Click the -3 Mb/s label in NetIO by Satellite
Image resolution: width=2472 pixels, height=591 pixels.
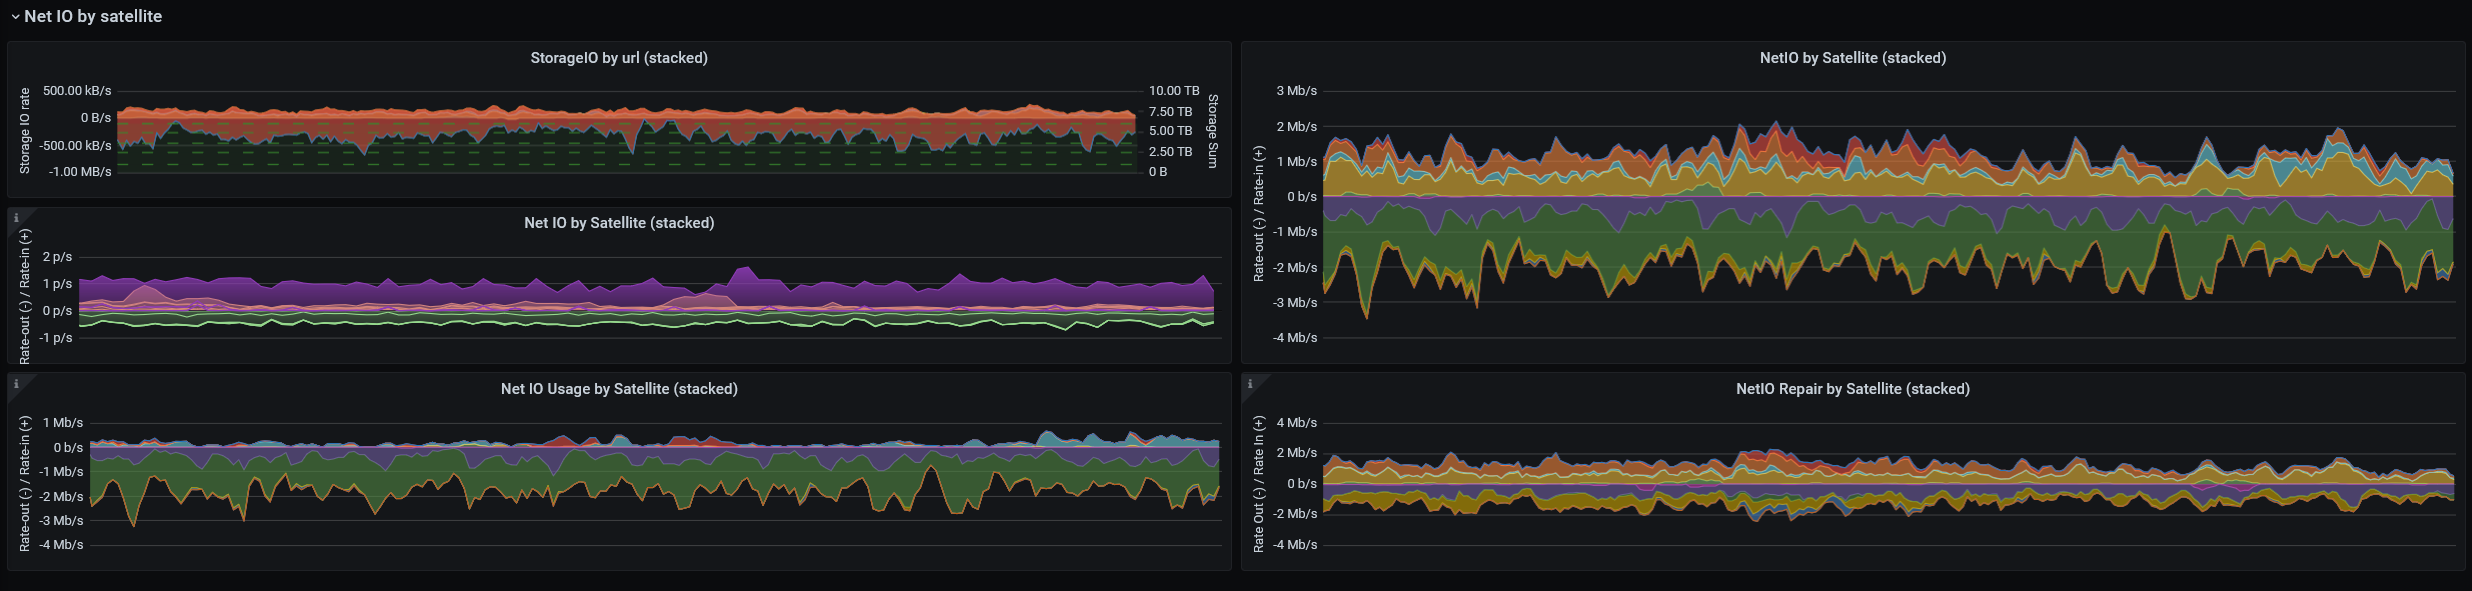coord(1295,303)
